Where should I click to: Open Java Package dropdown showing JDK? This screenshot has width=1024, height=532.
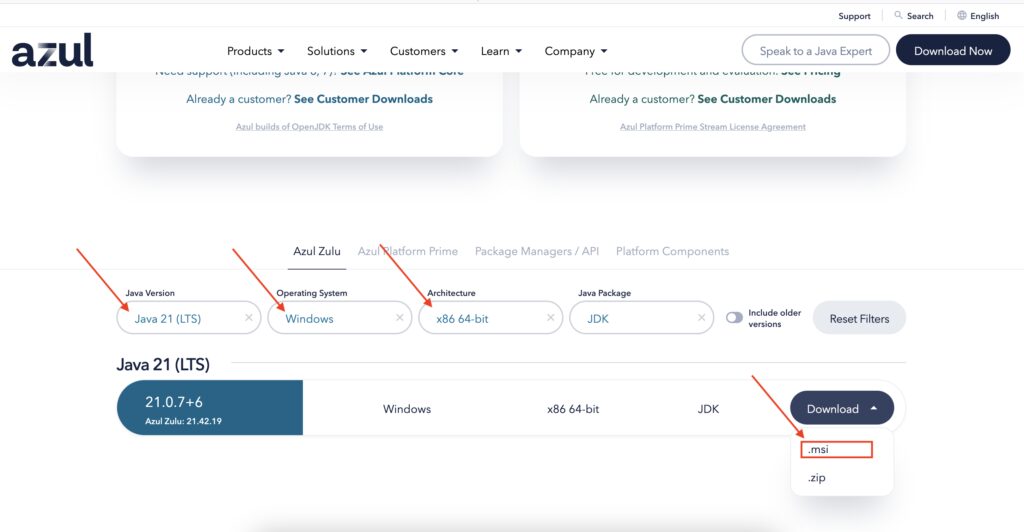641,318
